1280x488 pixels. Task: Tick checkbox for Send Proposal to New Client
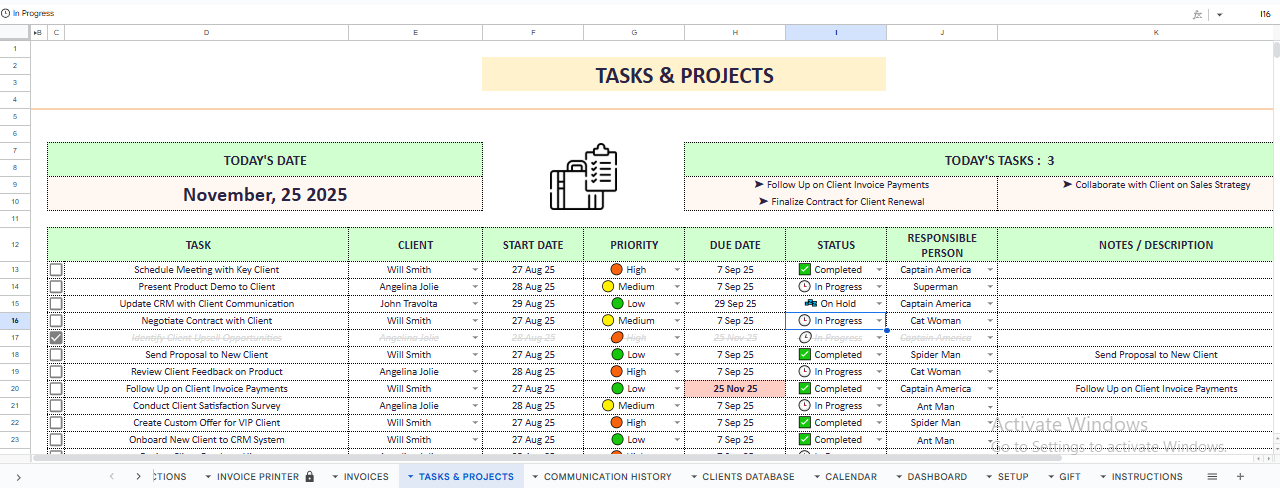[56, 355]
